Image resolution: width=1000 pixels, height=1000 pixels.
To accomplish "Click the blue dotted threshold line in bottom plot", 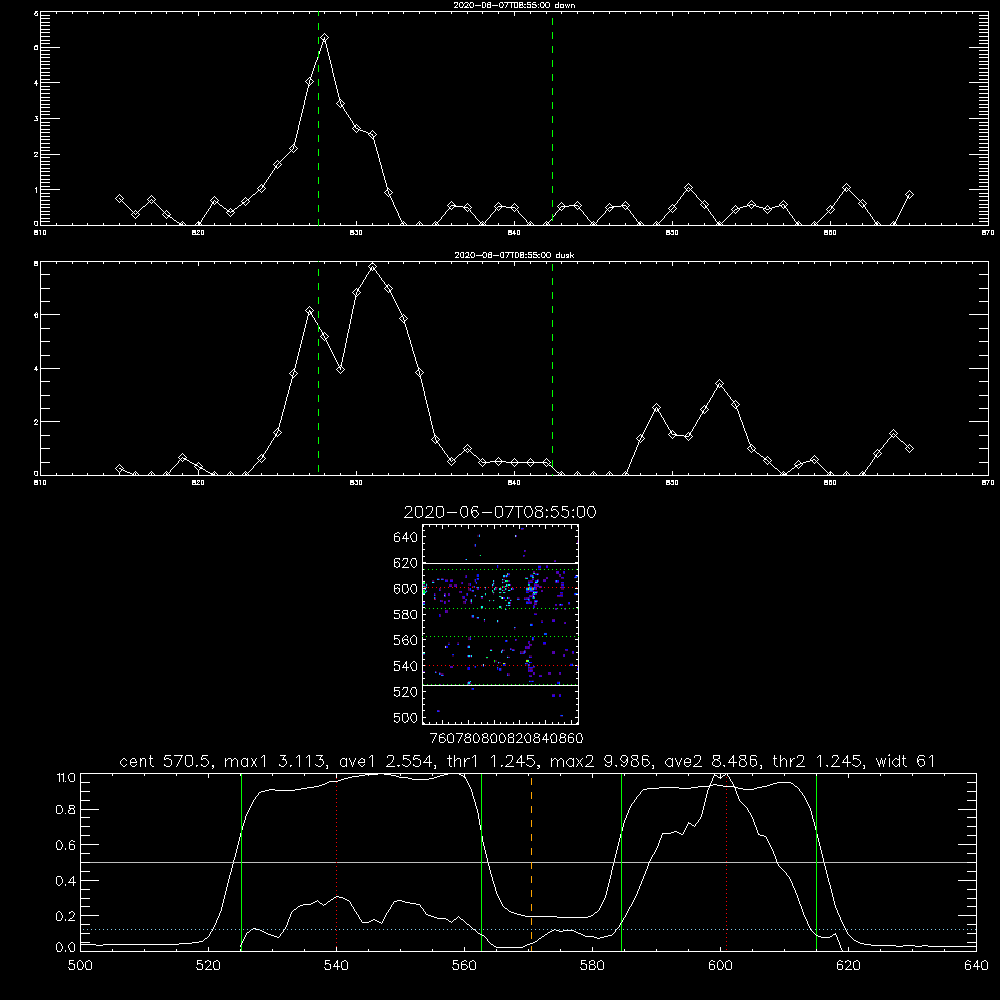I will coord(528,929).
